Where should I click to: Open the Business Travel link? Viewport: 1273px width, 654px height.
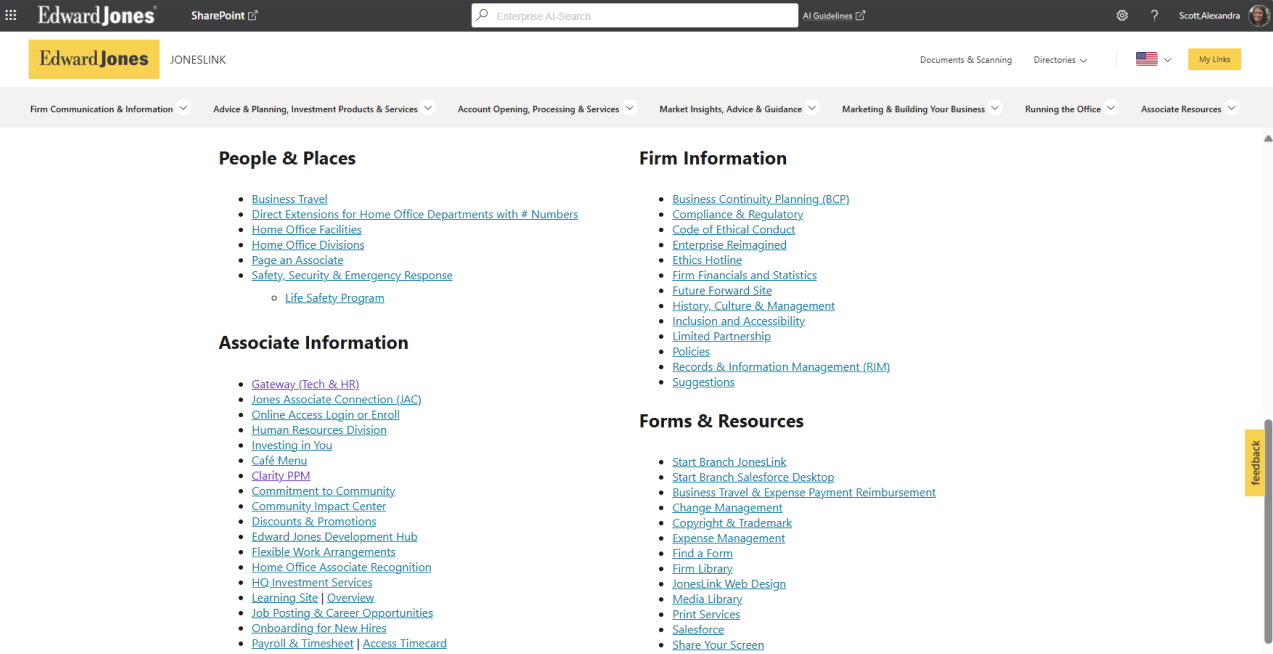coord(289,199)
